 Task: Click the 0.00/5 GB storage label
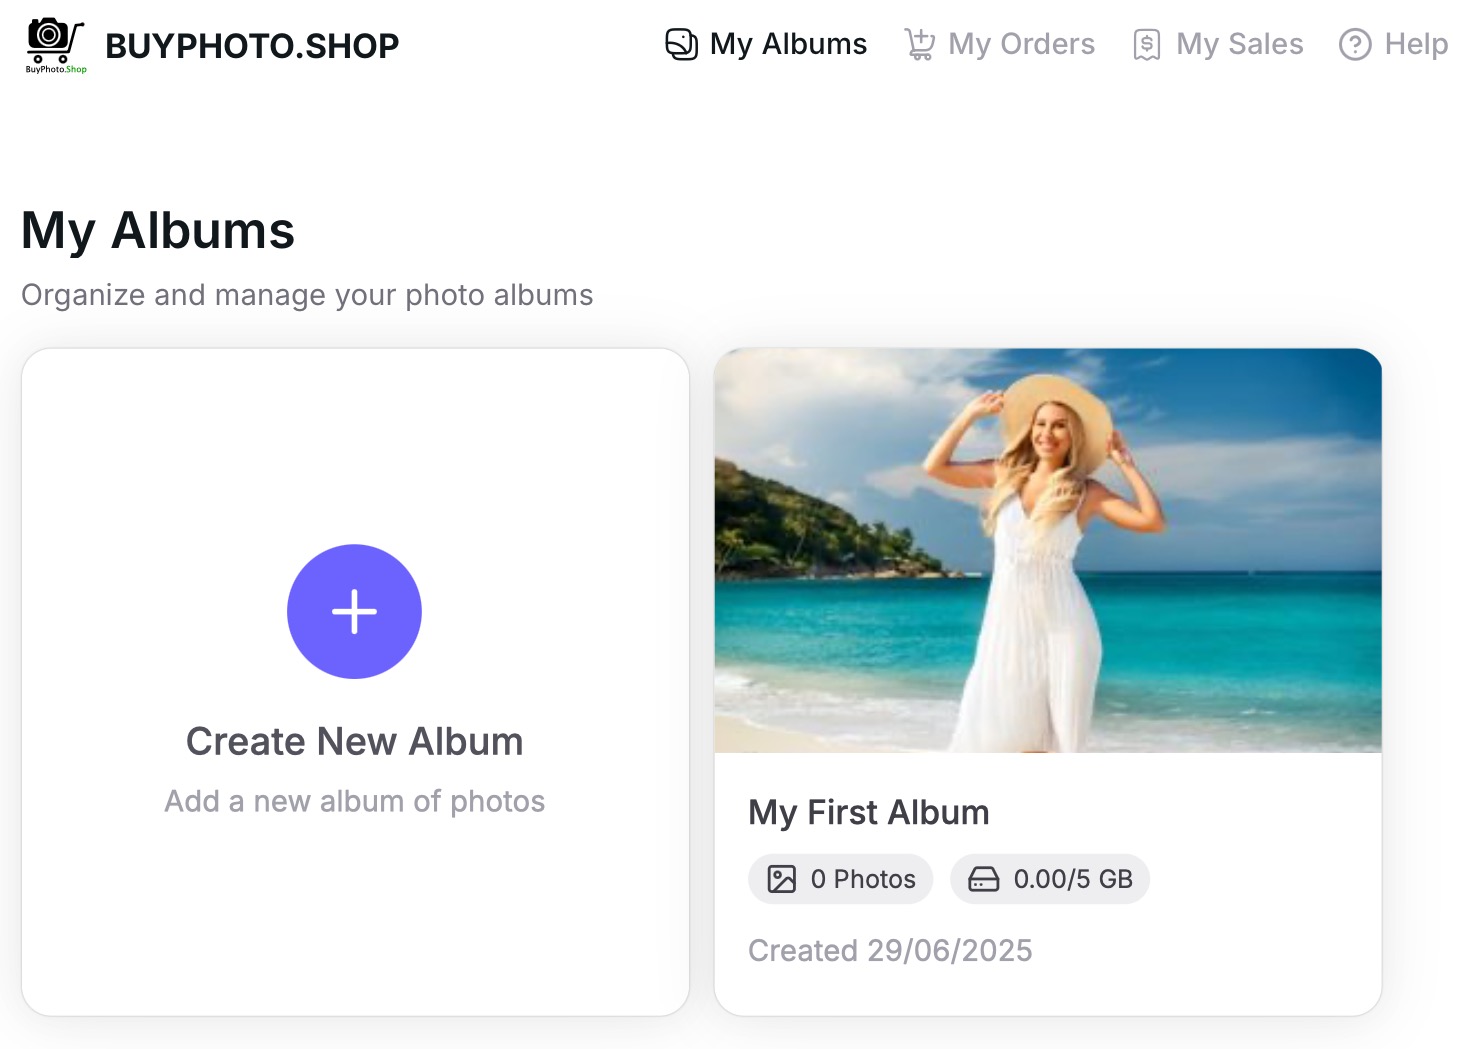coord(1073,879)
